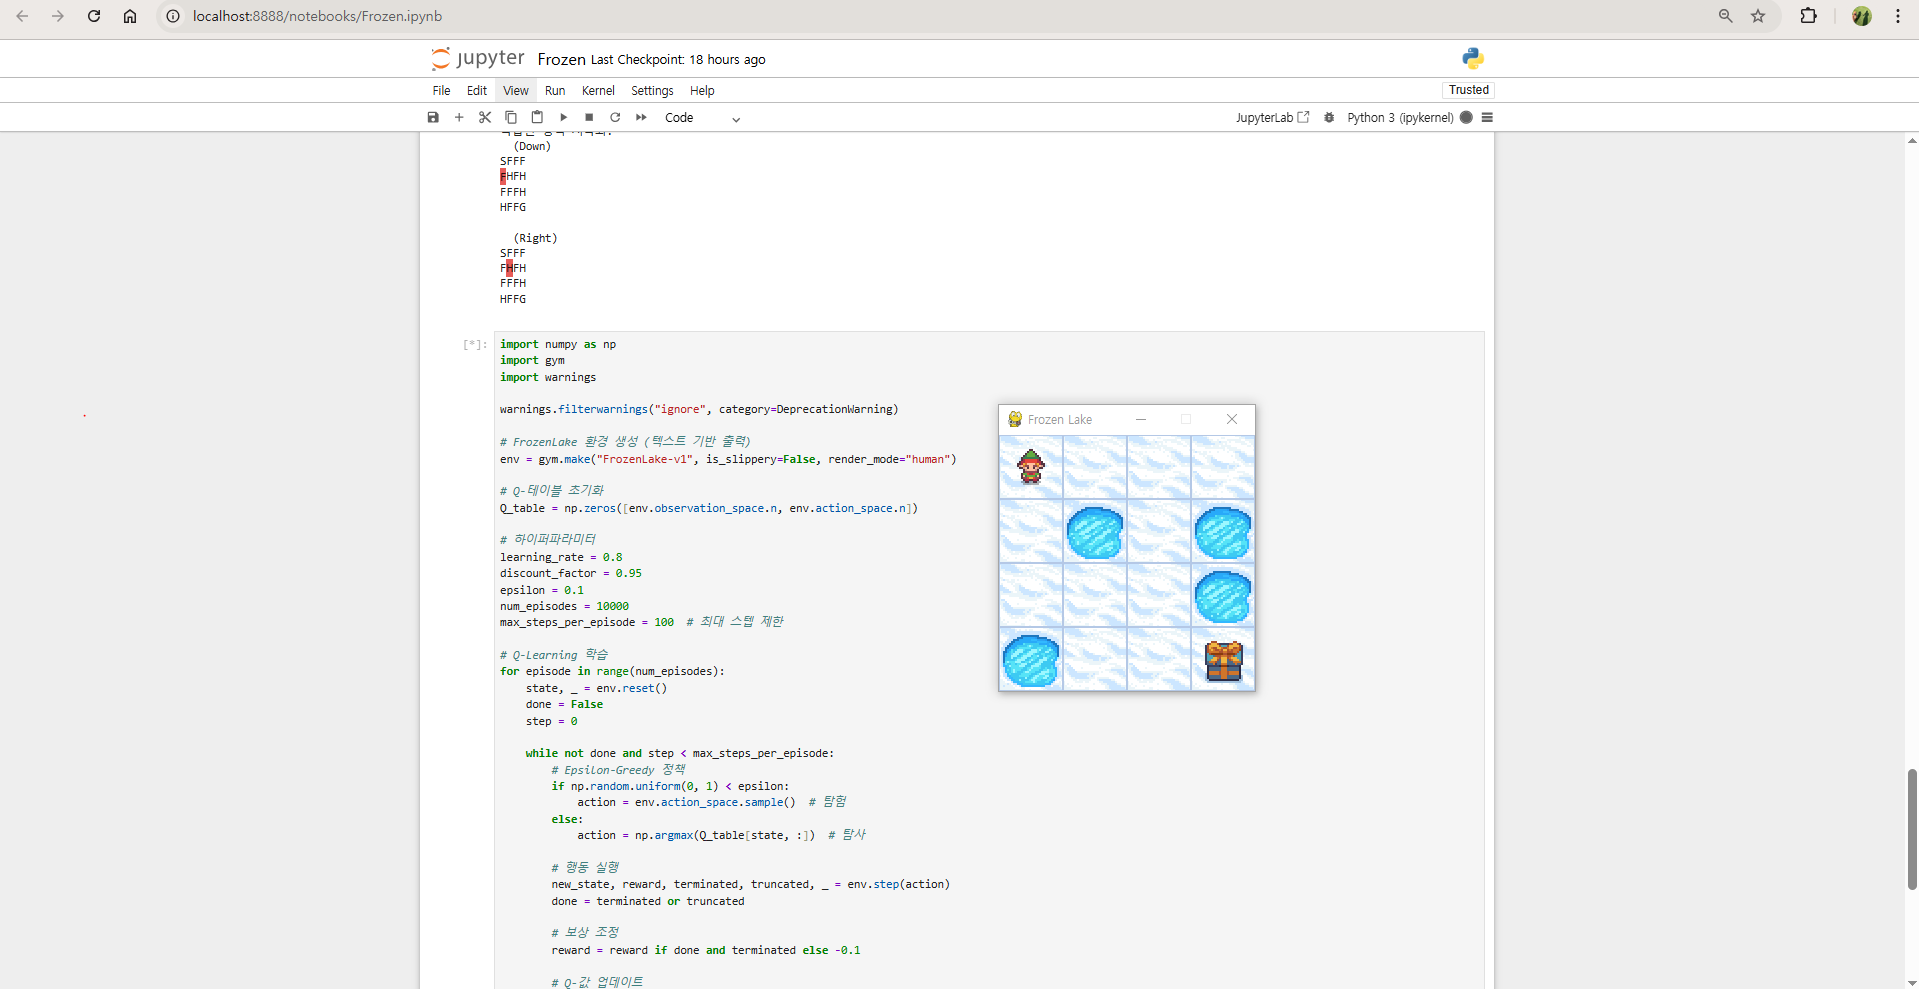This screenshot has width=1919, height=989.
Task: Click the gym.make("FrozenLake-v1") line
Action: [728, 459]
